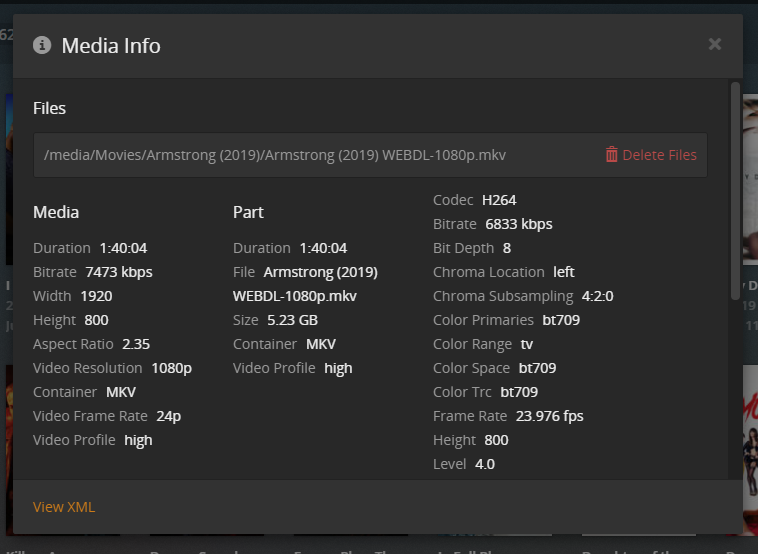Select the file Size value 5.23 GB
This screenshot has width=758, height=554.
pos(292,320)
